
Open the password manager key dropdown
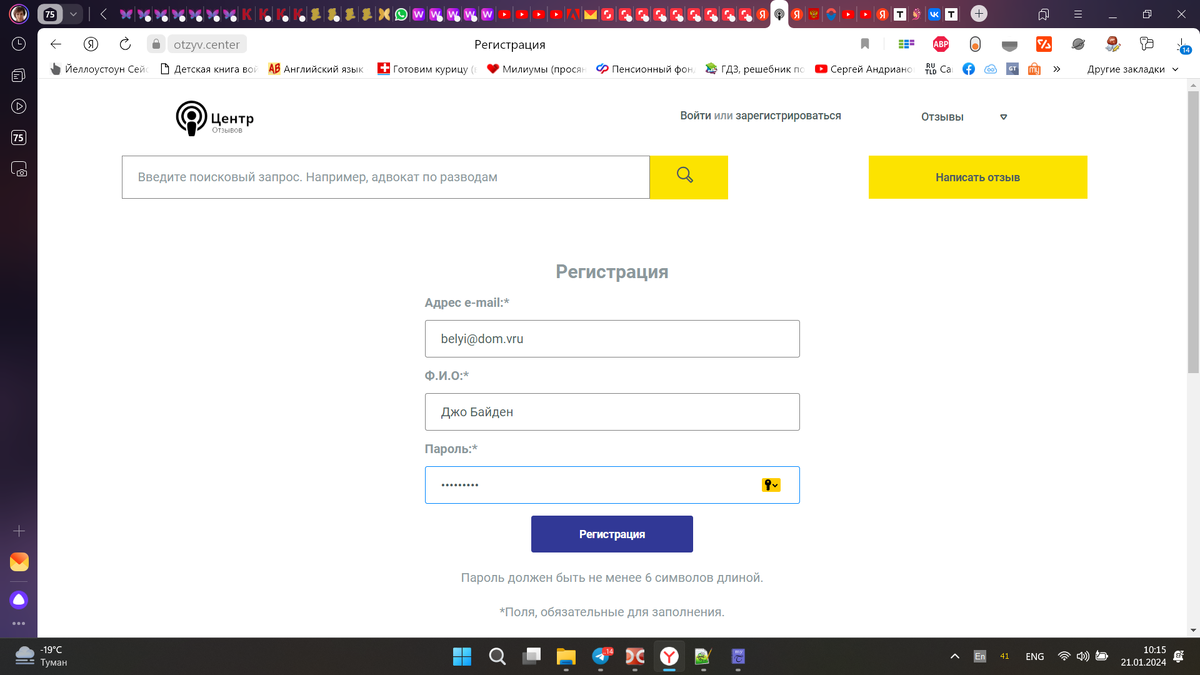coord(771,485)
